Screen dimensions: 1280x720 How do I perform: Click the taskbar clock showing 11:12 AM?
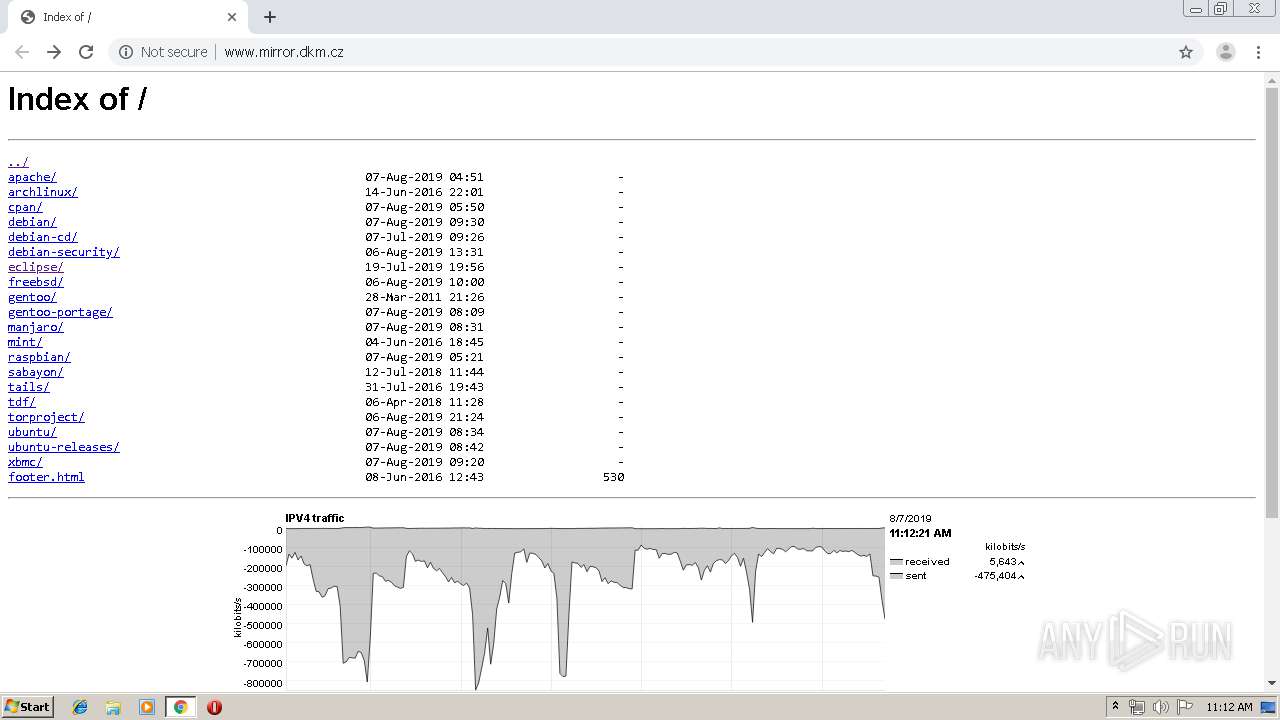[1229, 707]
